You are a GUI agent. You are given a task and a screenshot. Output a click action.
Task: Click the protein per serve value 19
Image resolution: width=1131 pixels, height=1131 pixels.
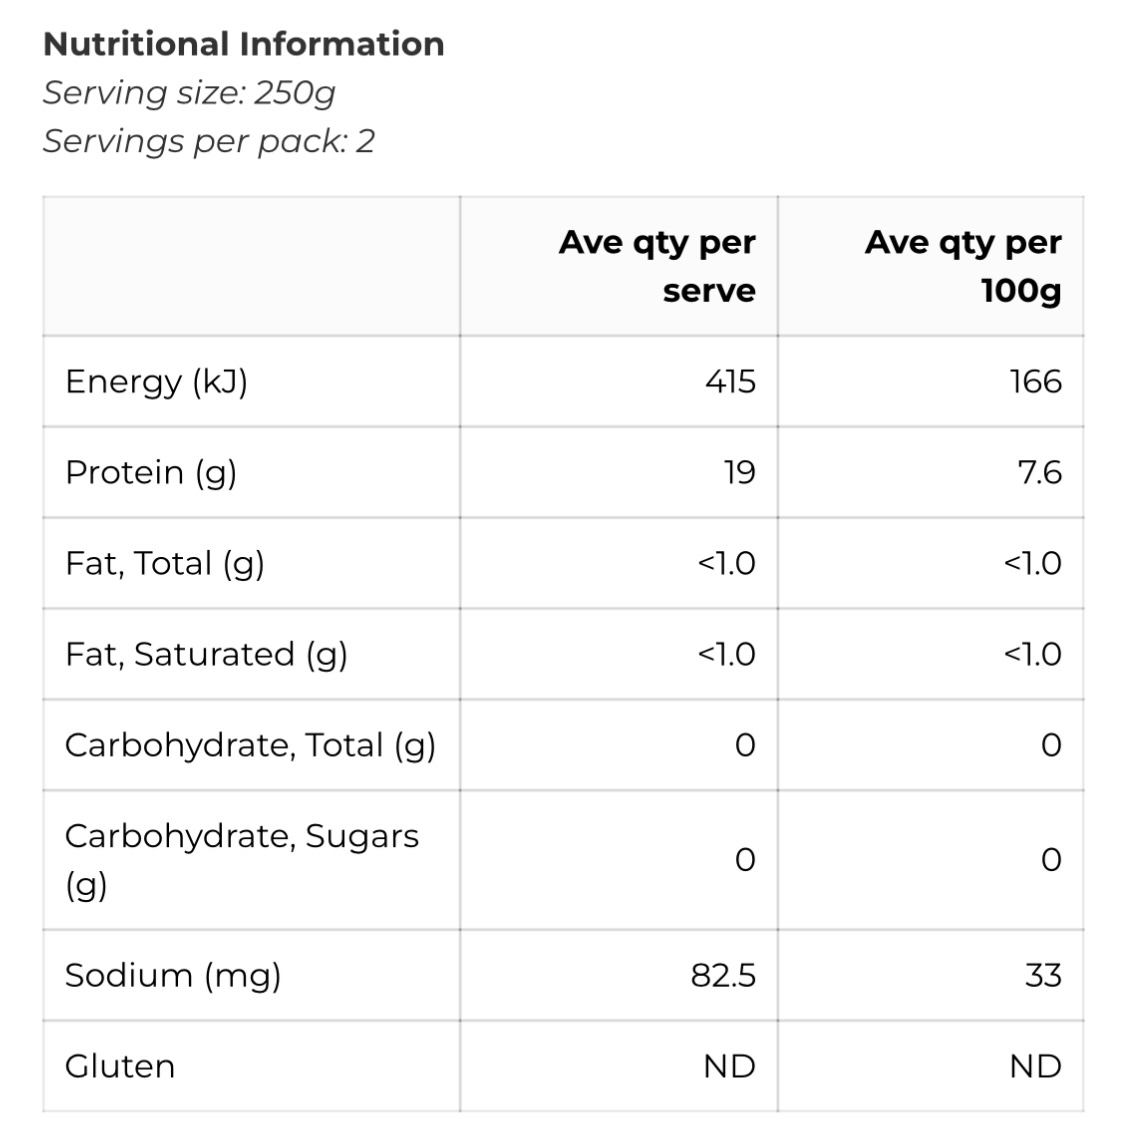tap(739, 472)
